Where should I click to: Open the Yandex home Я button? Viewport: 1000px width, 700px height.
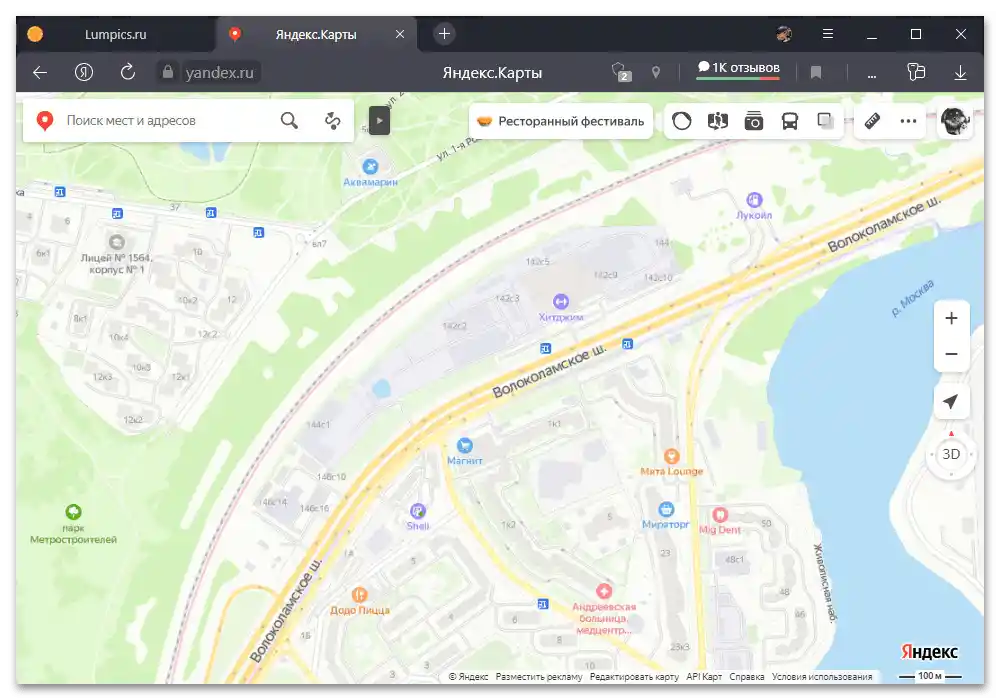click(84, 73)
